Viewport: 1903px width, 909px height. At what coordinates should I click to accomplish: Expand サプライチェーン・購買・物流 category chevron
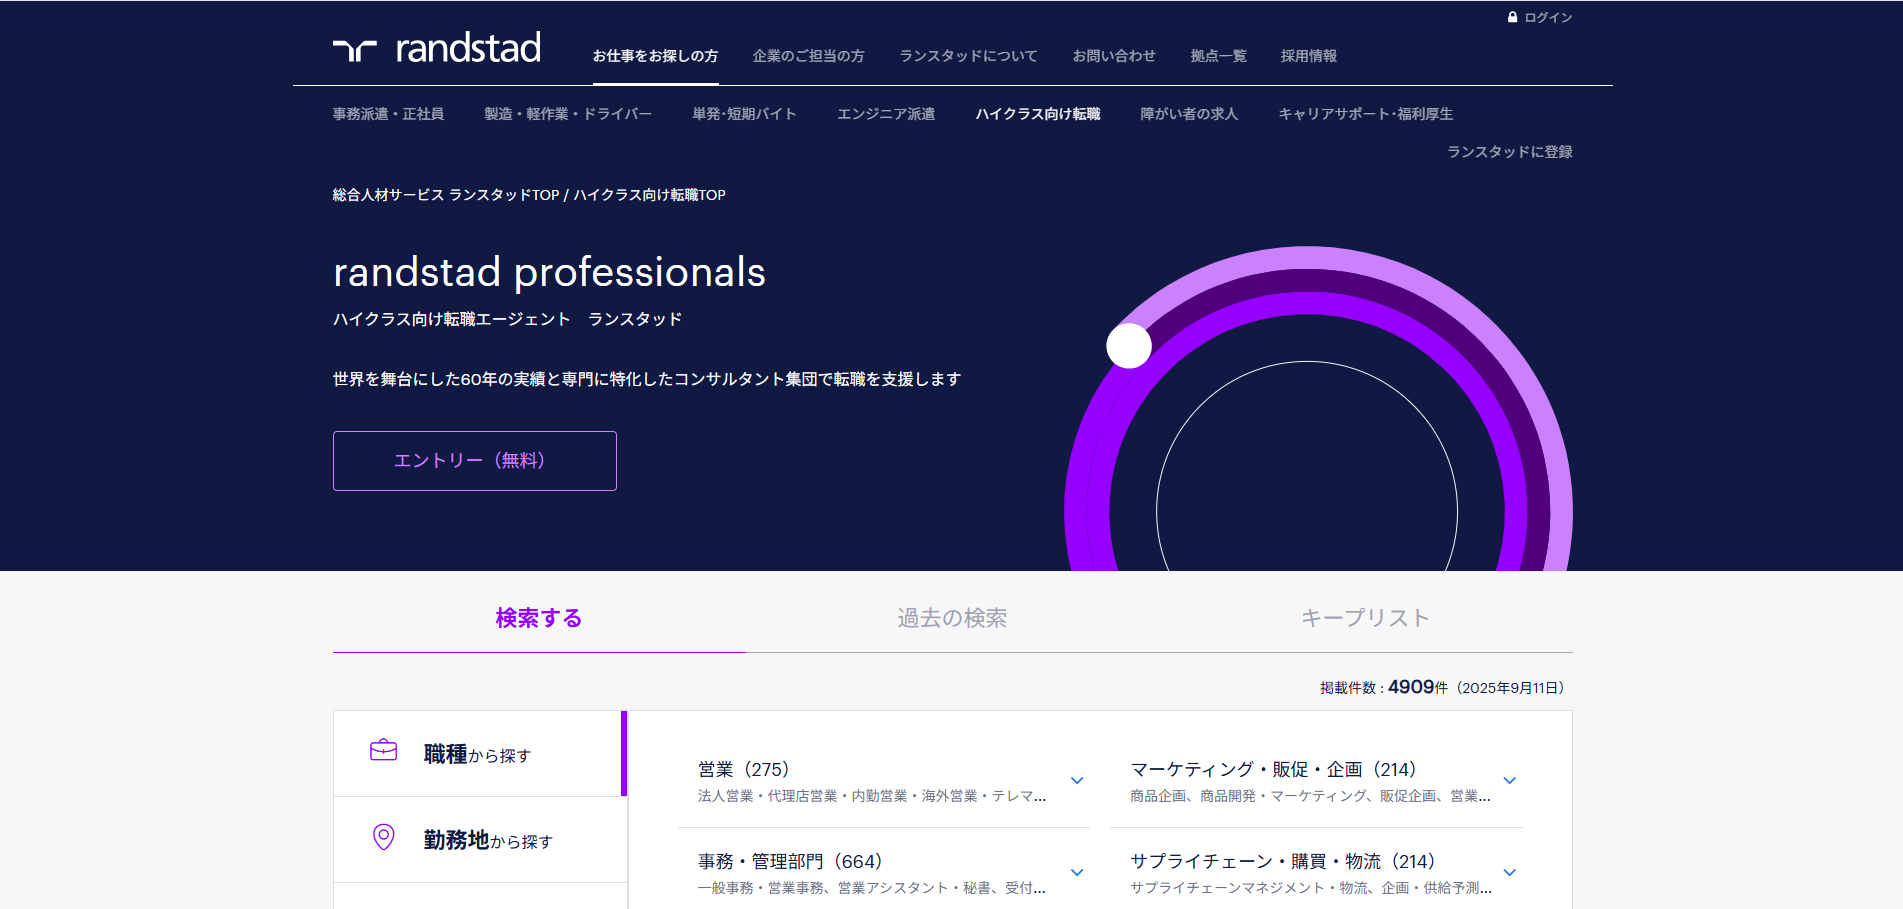pyautogui.click(x=1509, y=872)
